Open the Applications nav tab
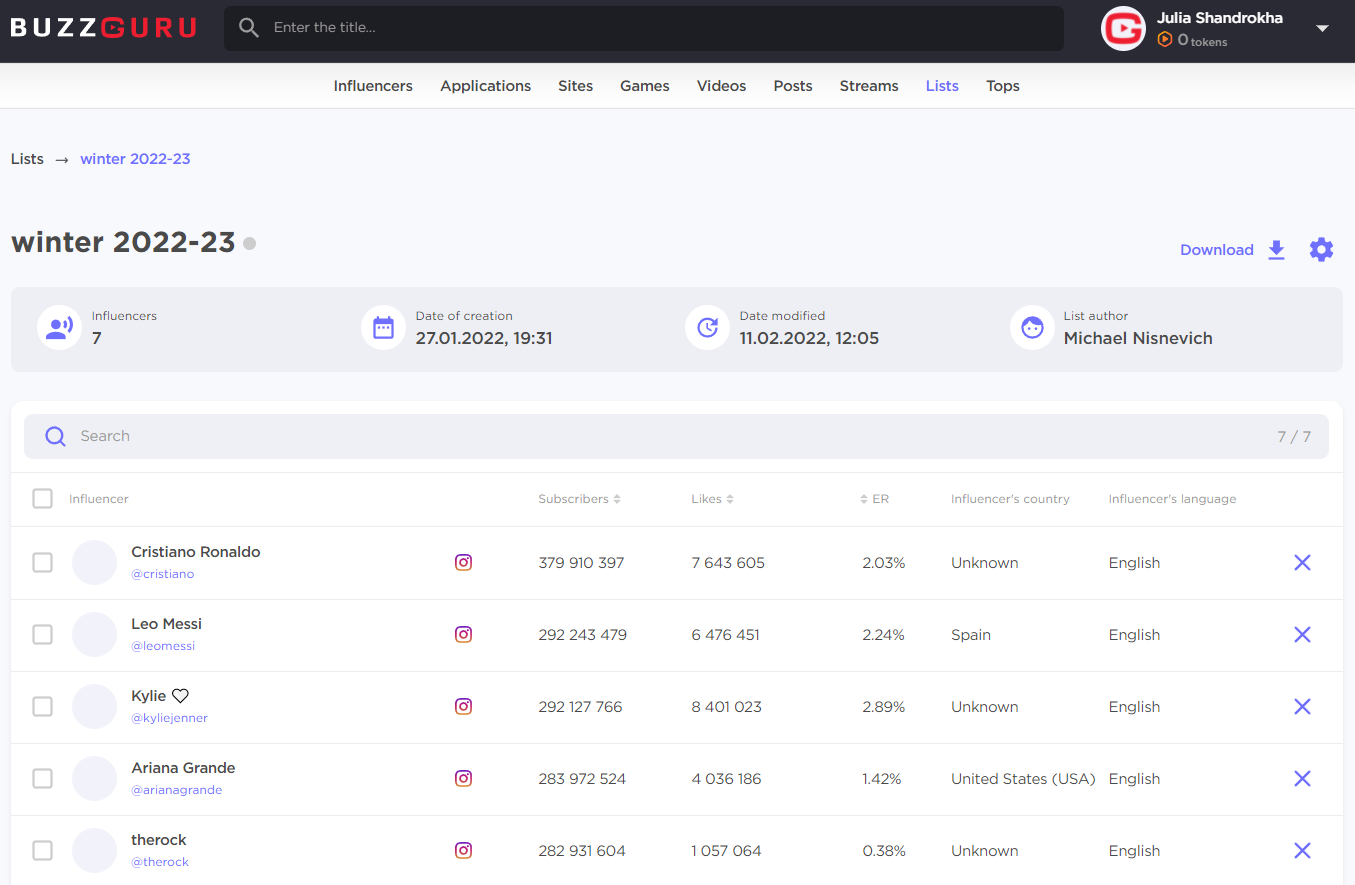The image size is (1355, 885). coord(486,86)
